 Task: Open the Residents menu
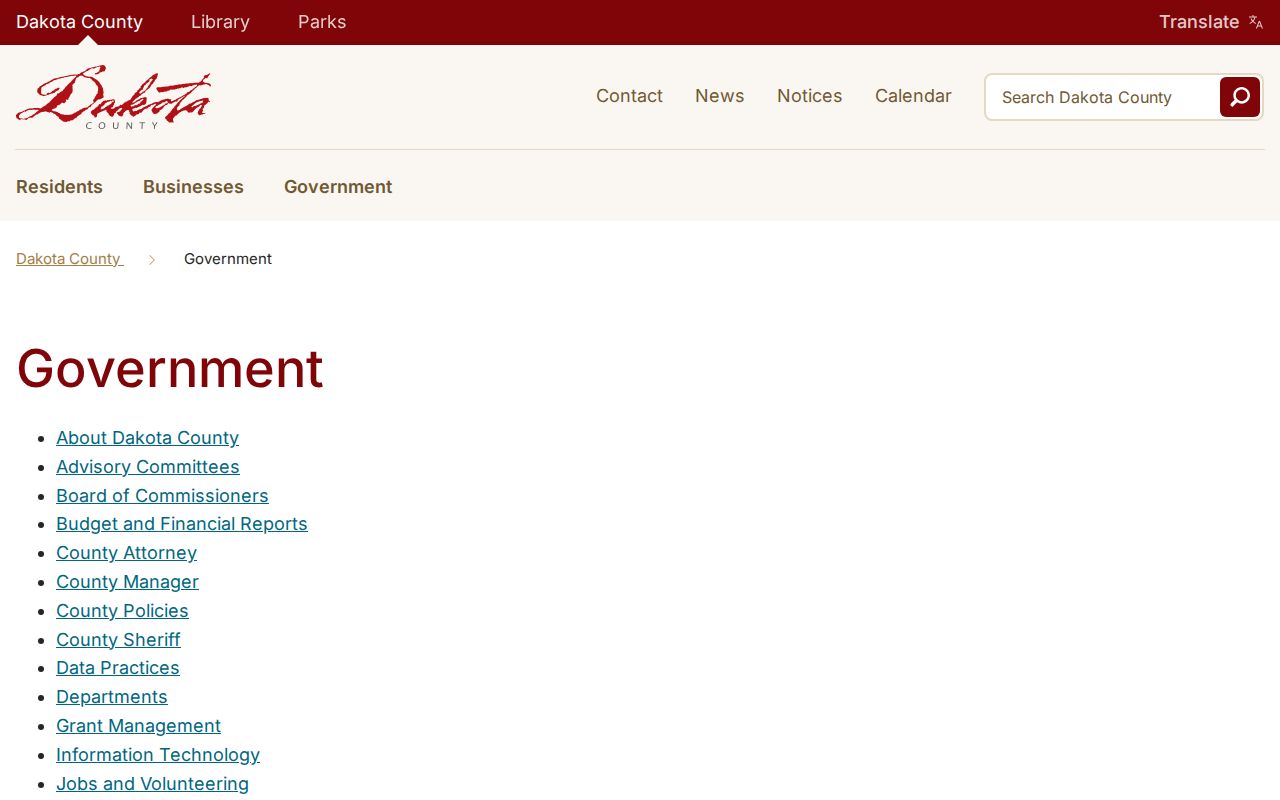59,187
